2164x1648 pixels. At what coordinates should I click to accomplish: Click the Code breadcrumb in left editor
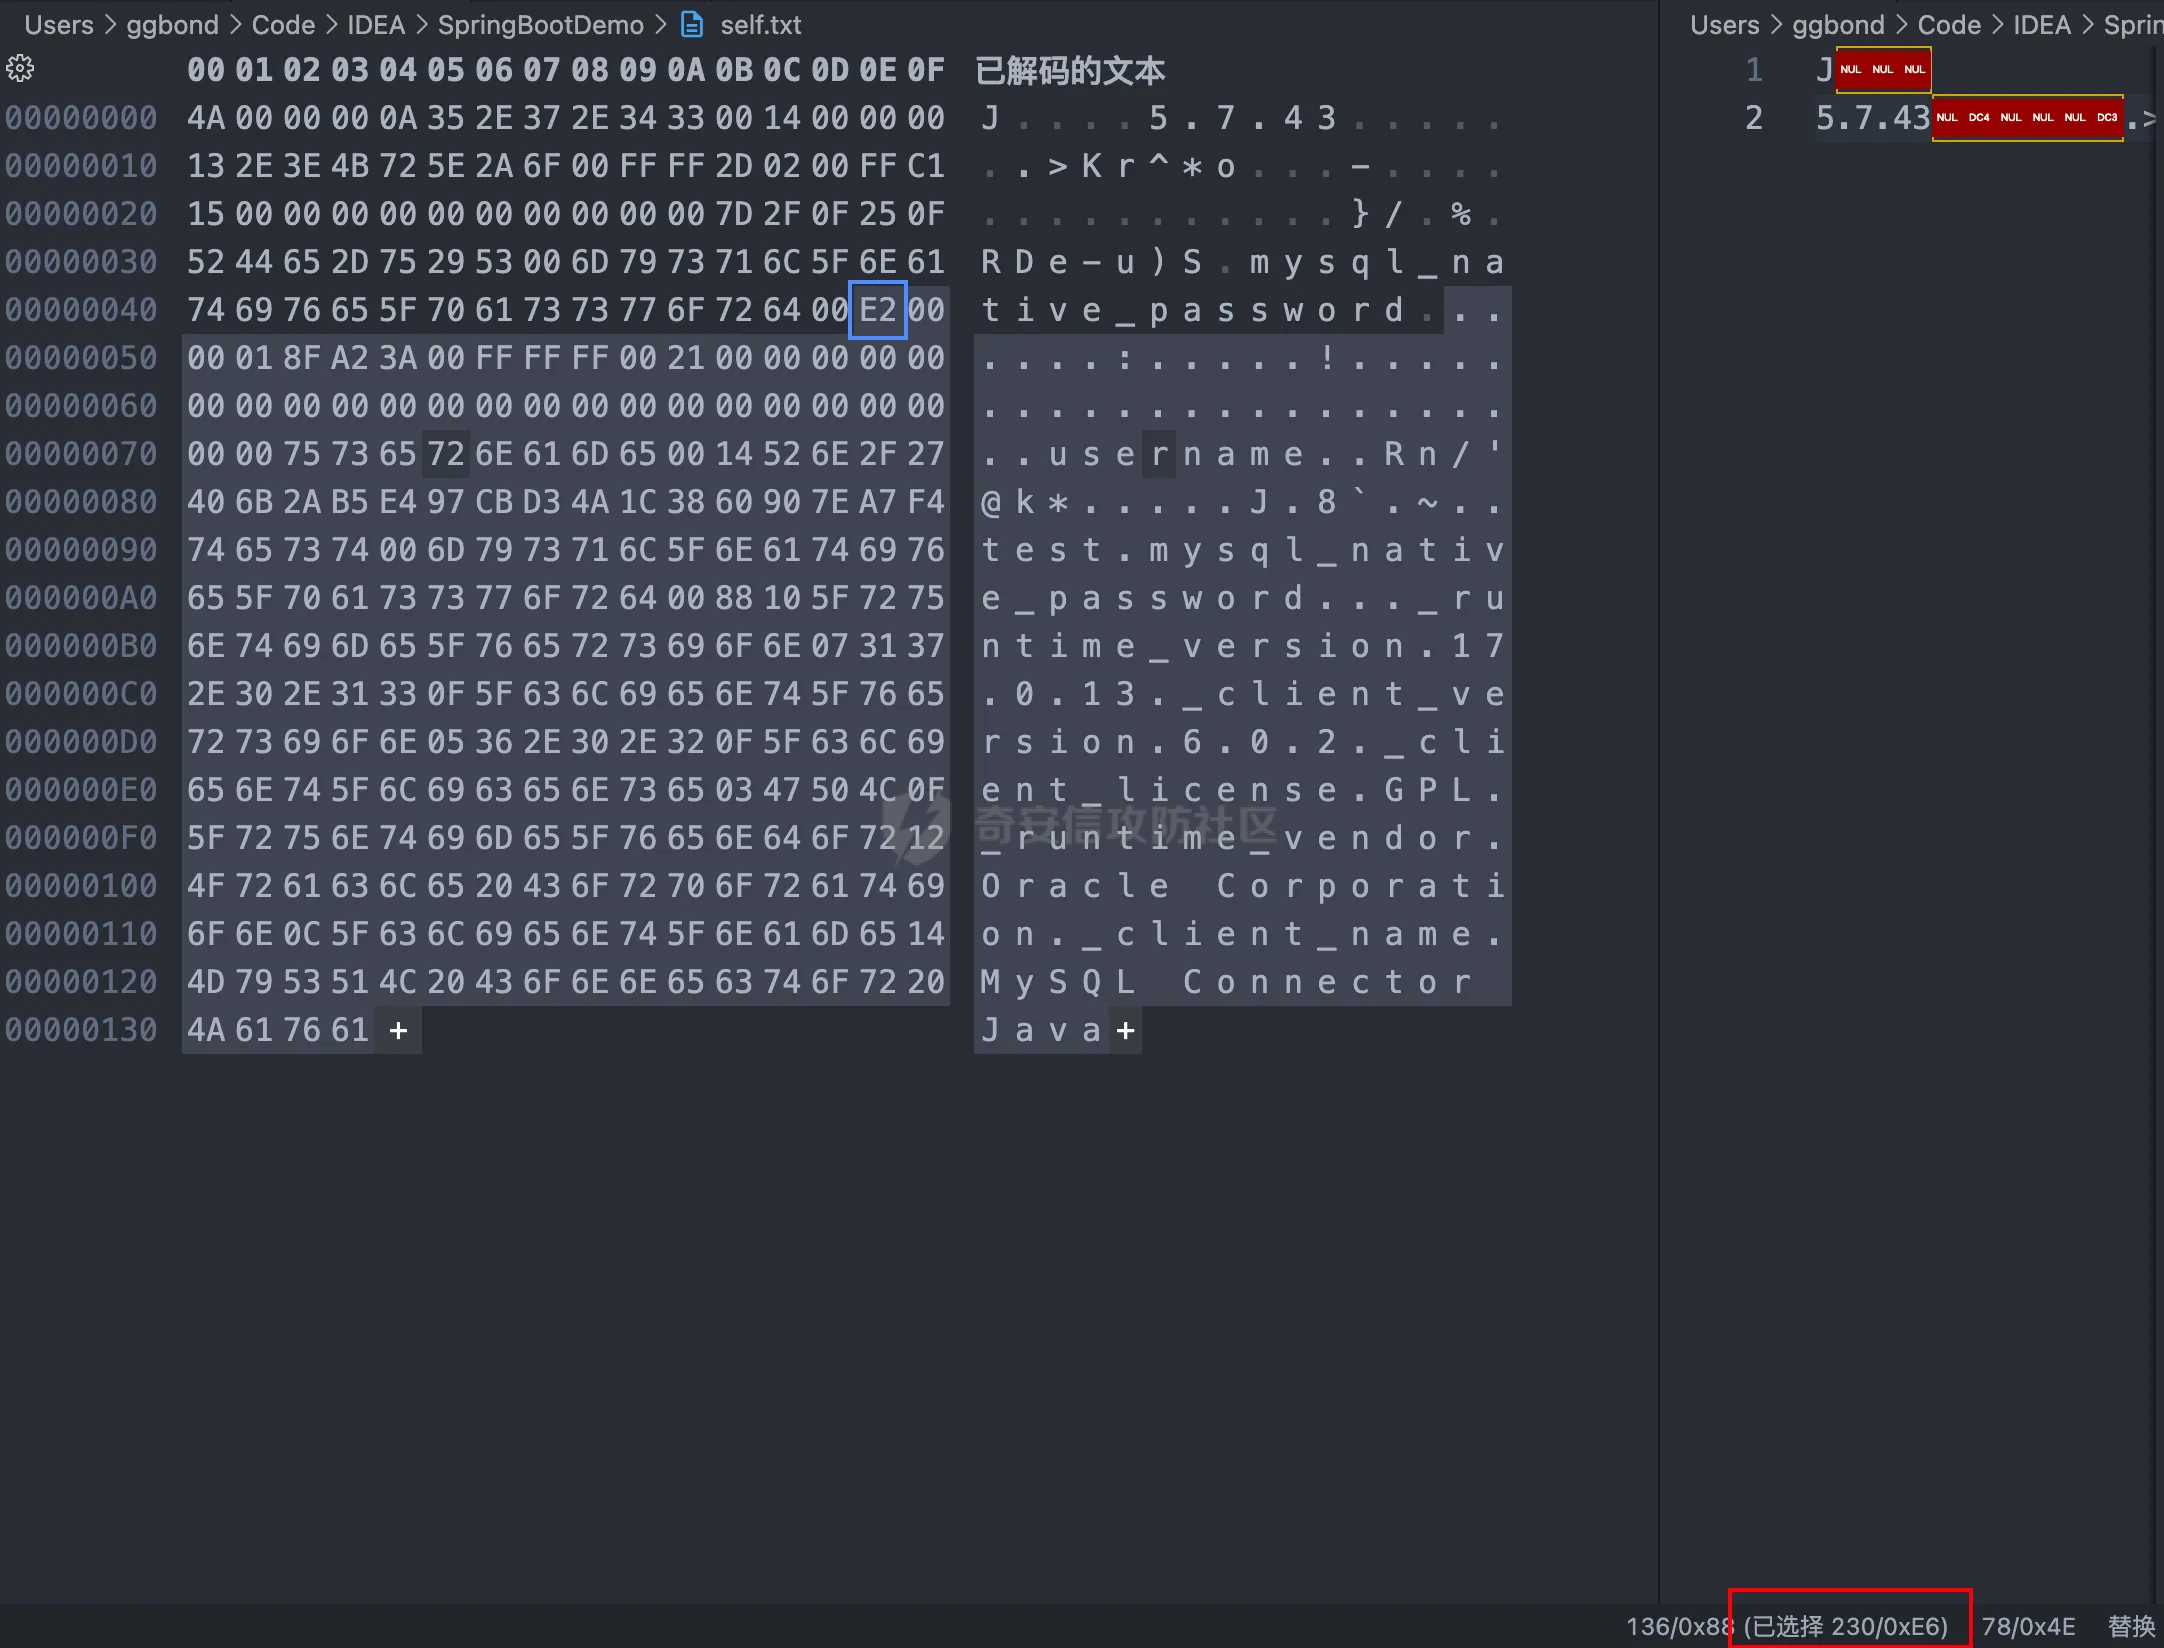pyautogui.click(x=283, y=24)
